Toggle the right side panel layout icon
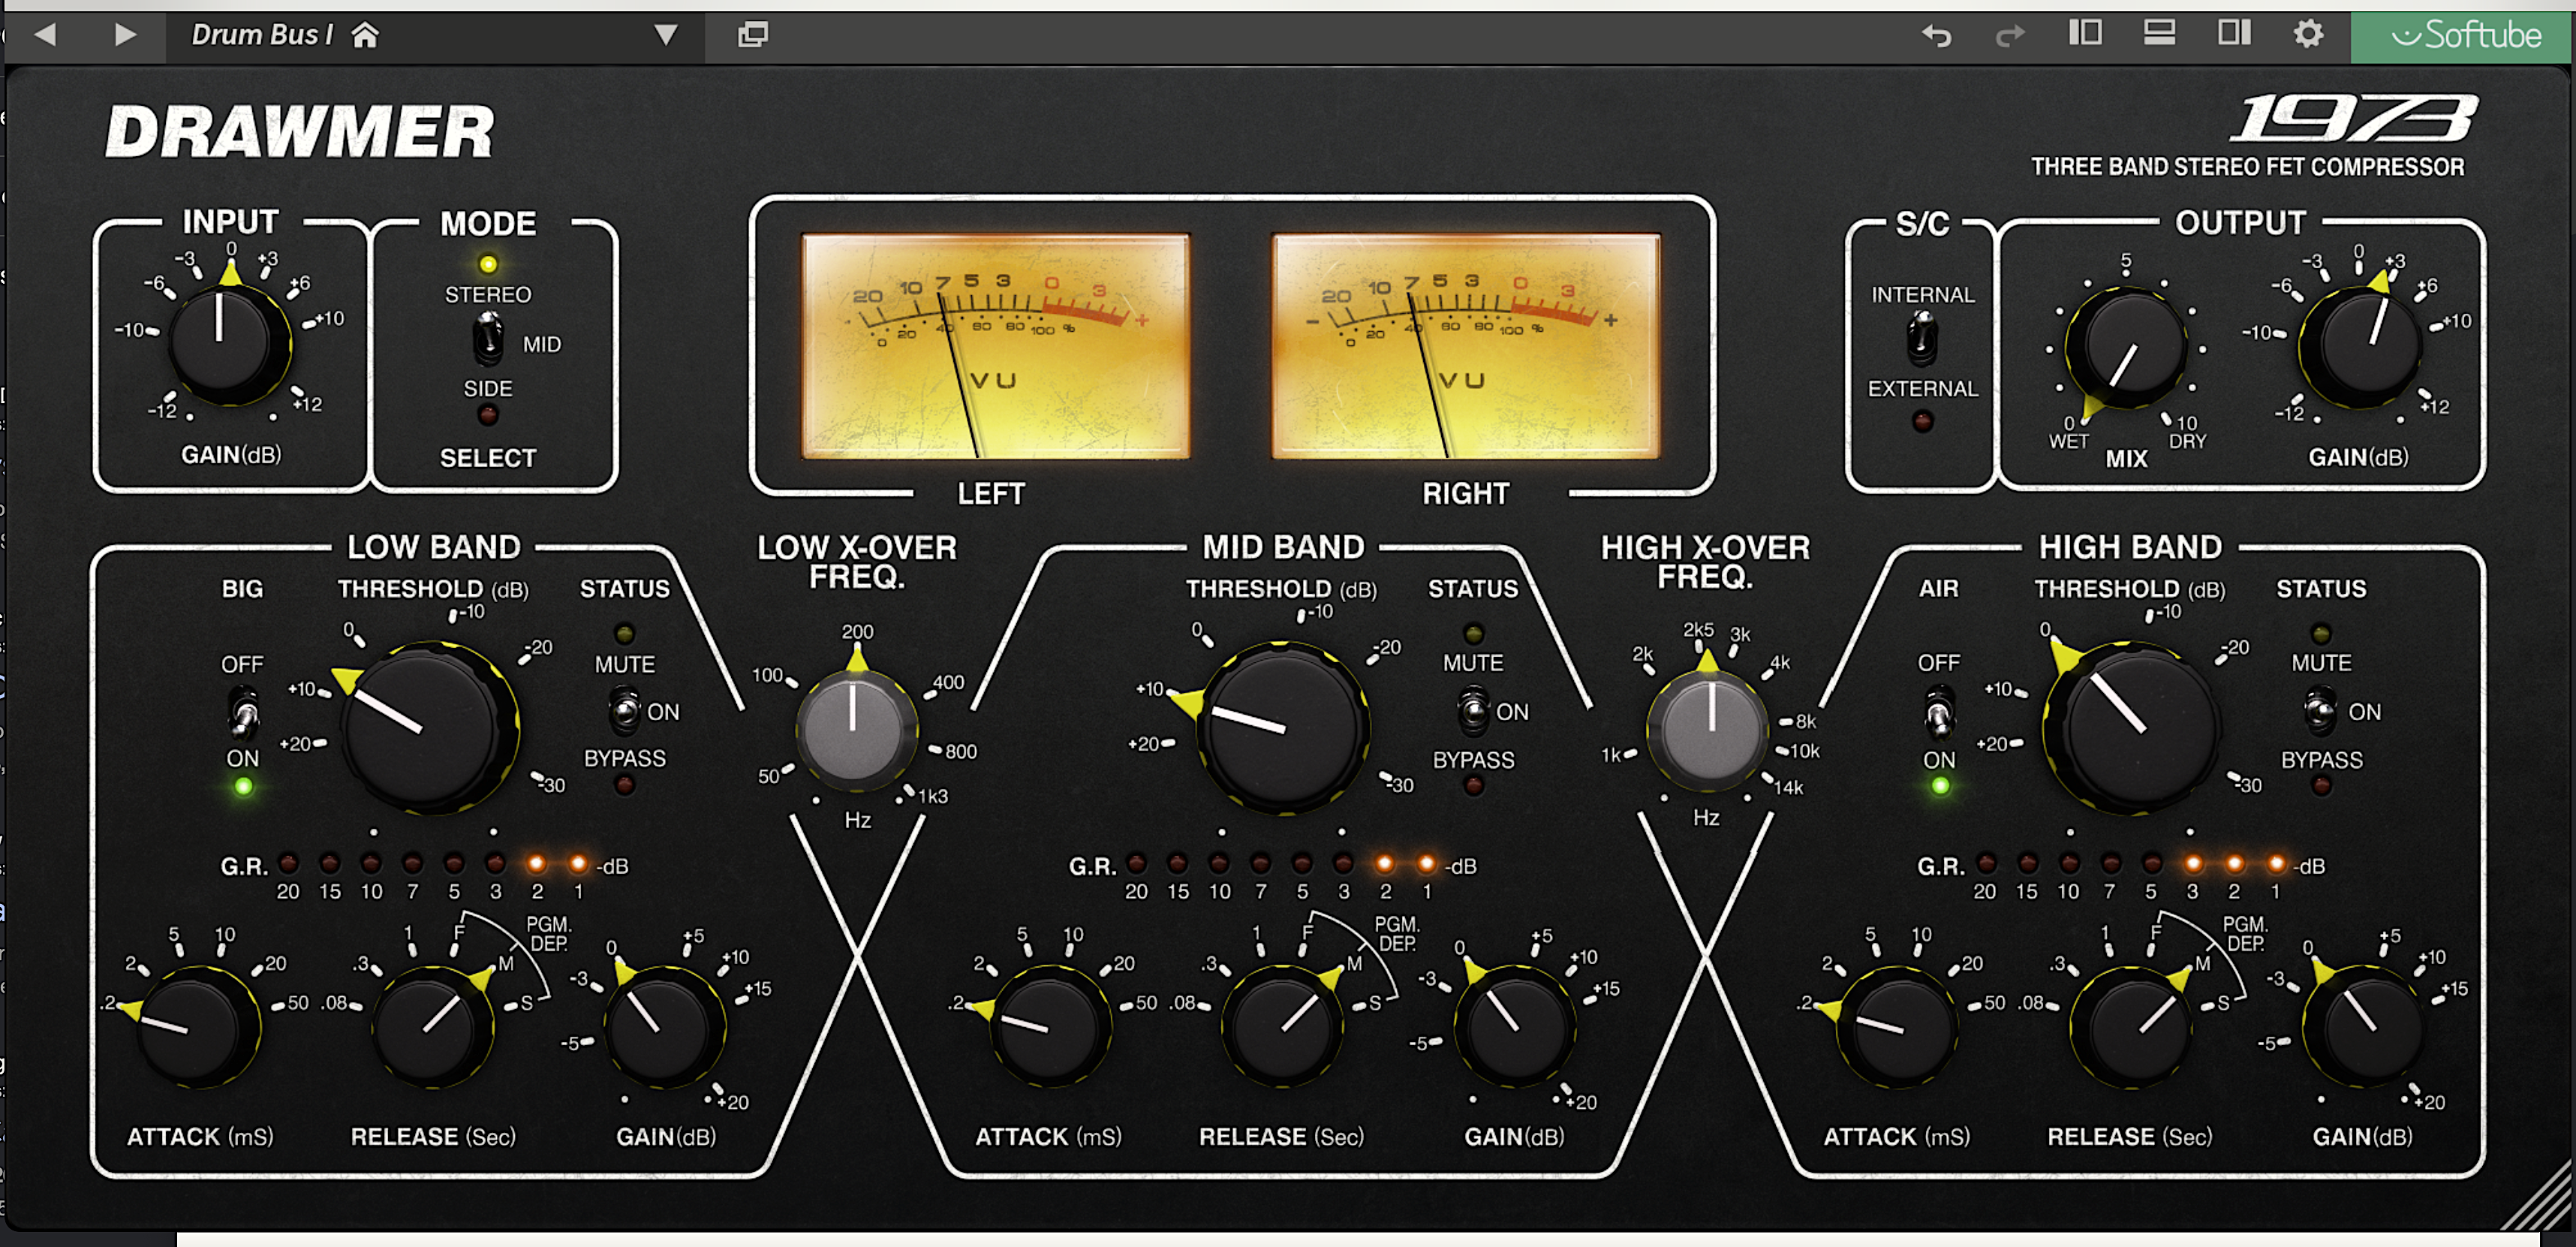The width and height of the screenshot is (2576, 1247). point(2234,33)
